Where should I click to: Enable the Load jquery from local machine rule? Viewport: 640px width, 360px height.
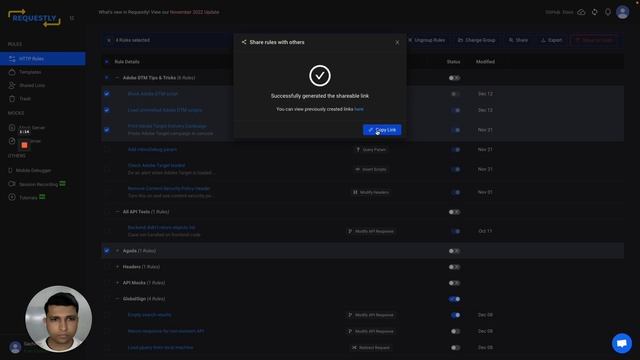point(456,348)
